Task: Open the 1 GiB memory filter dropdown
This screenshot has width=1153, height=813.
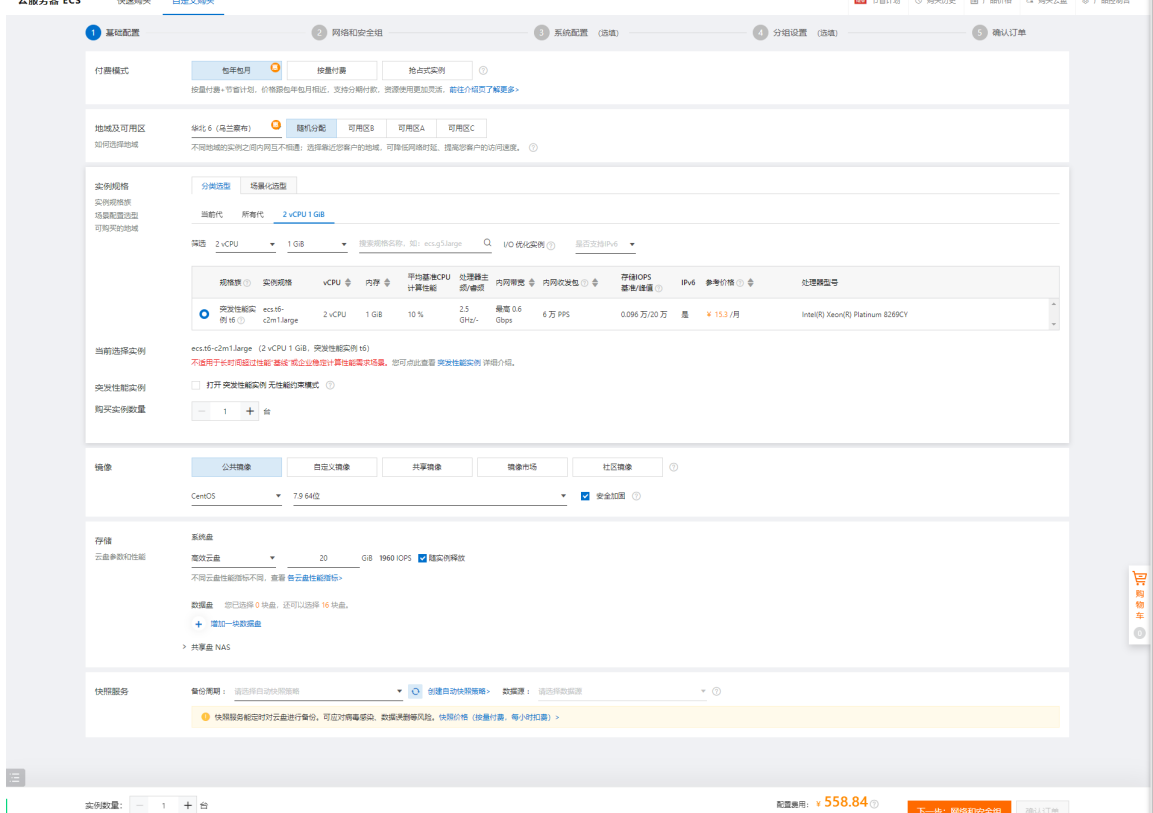Action: coord(317,244)
